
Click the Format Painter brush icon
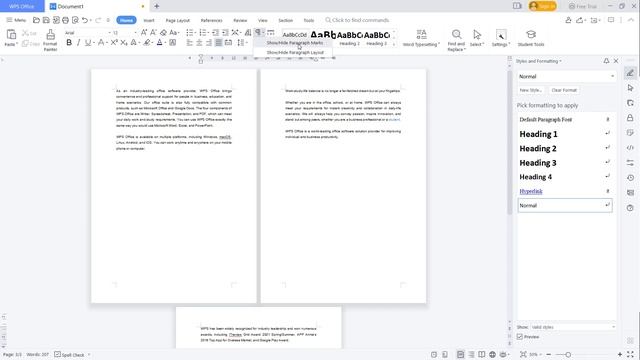(x=50, y=34)
